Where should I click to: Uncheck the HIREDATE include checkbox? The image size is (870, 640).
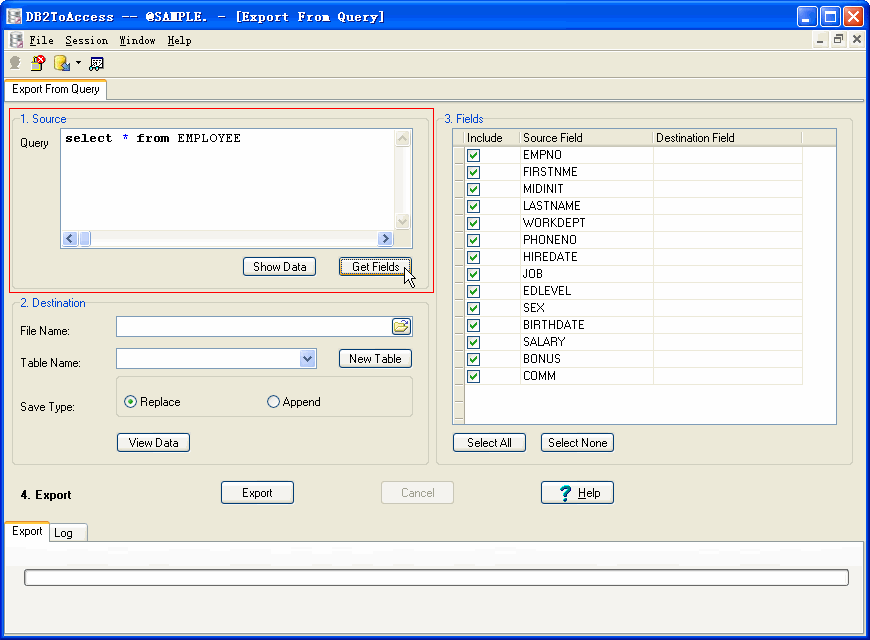(x=473, y=257)
